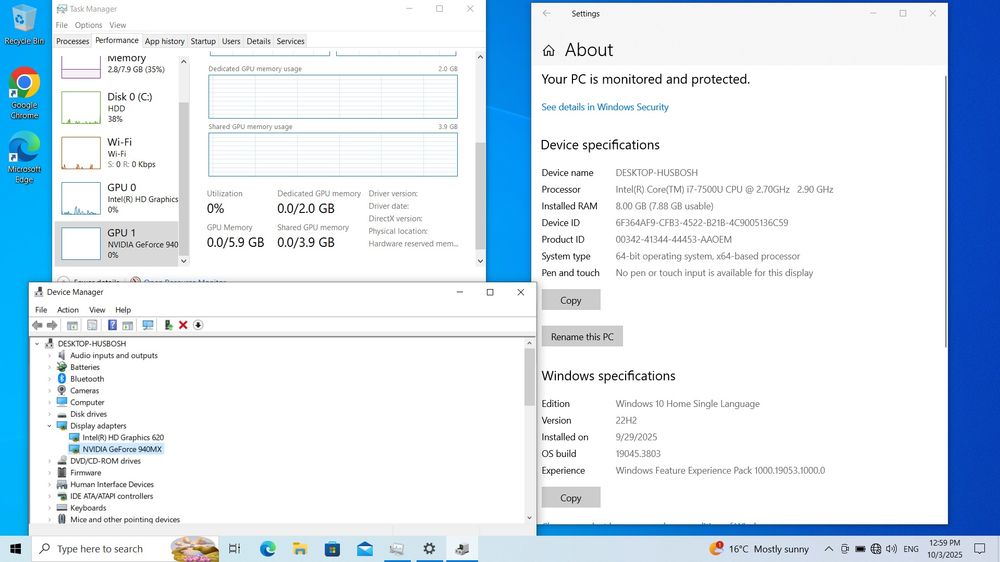Click the Device Manager icon on the taskbar
Screen dimensions: 1000x562
[462, 549]
